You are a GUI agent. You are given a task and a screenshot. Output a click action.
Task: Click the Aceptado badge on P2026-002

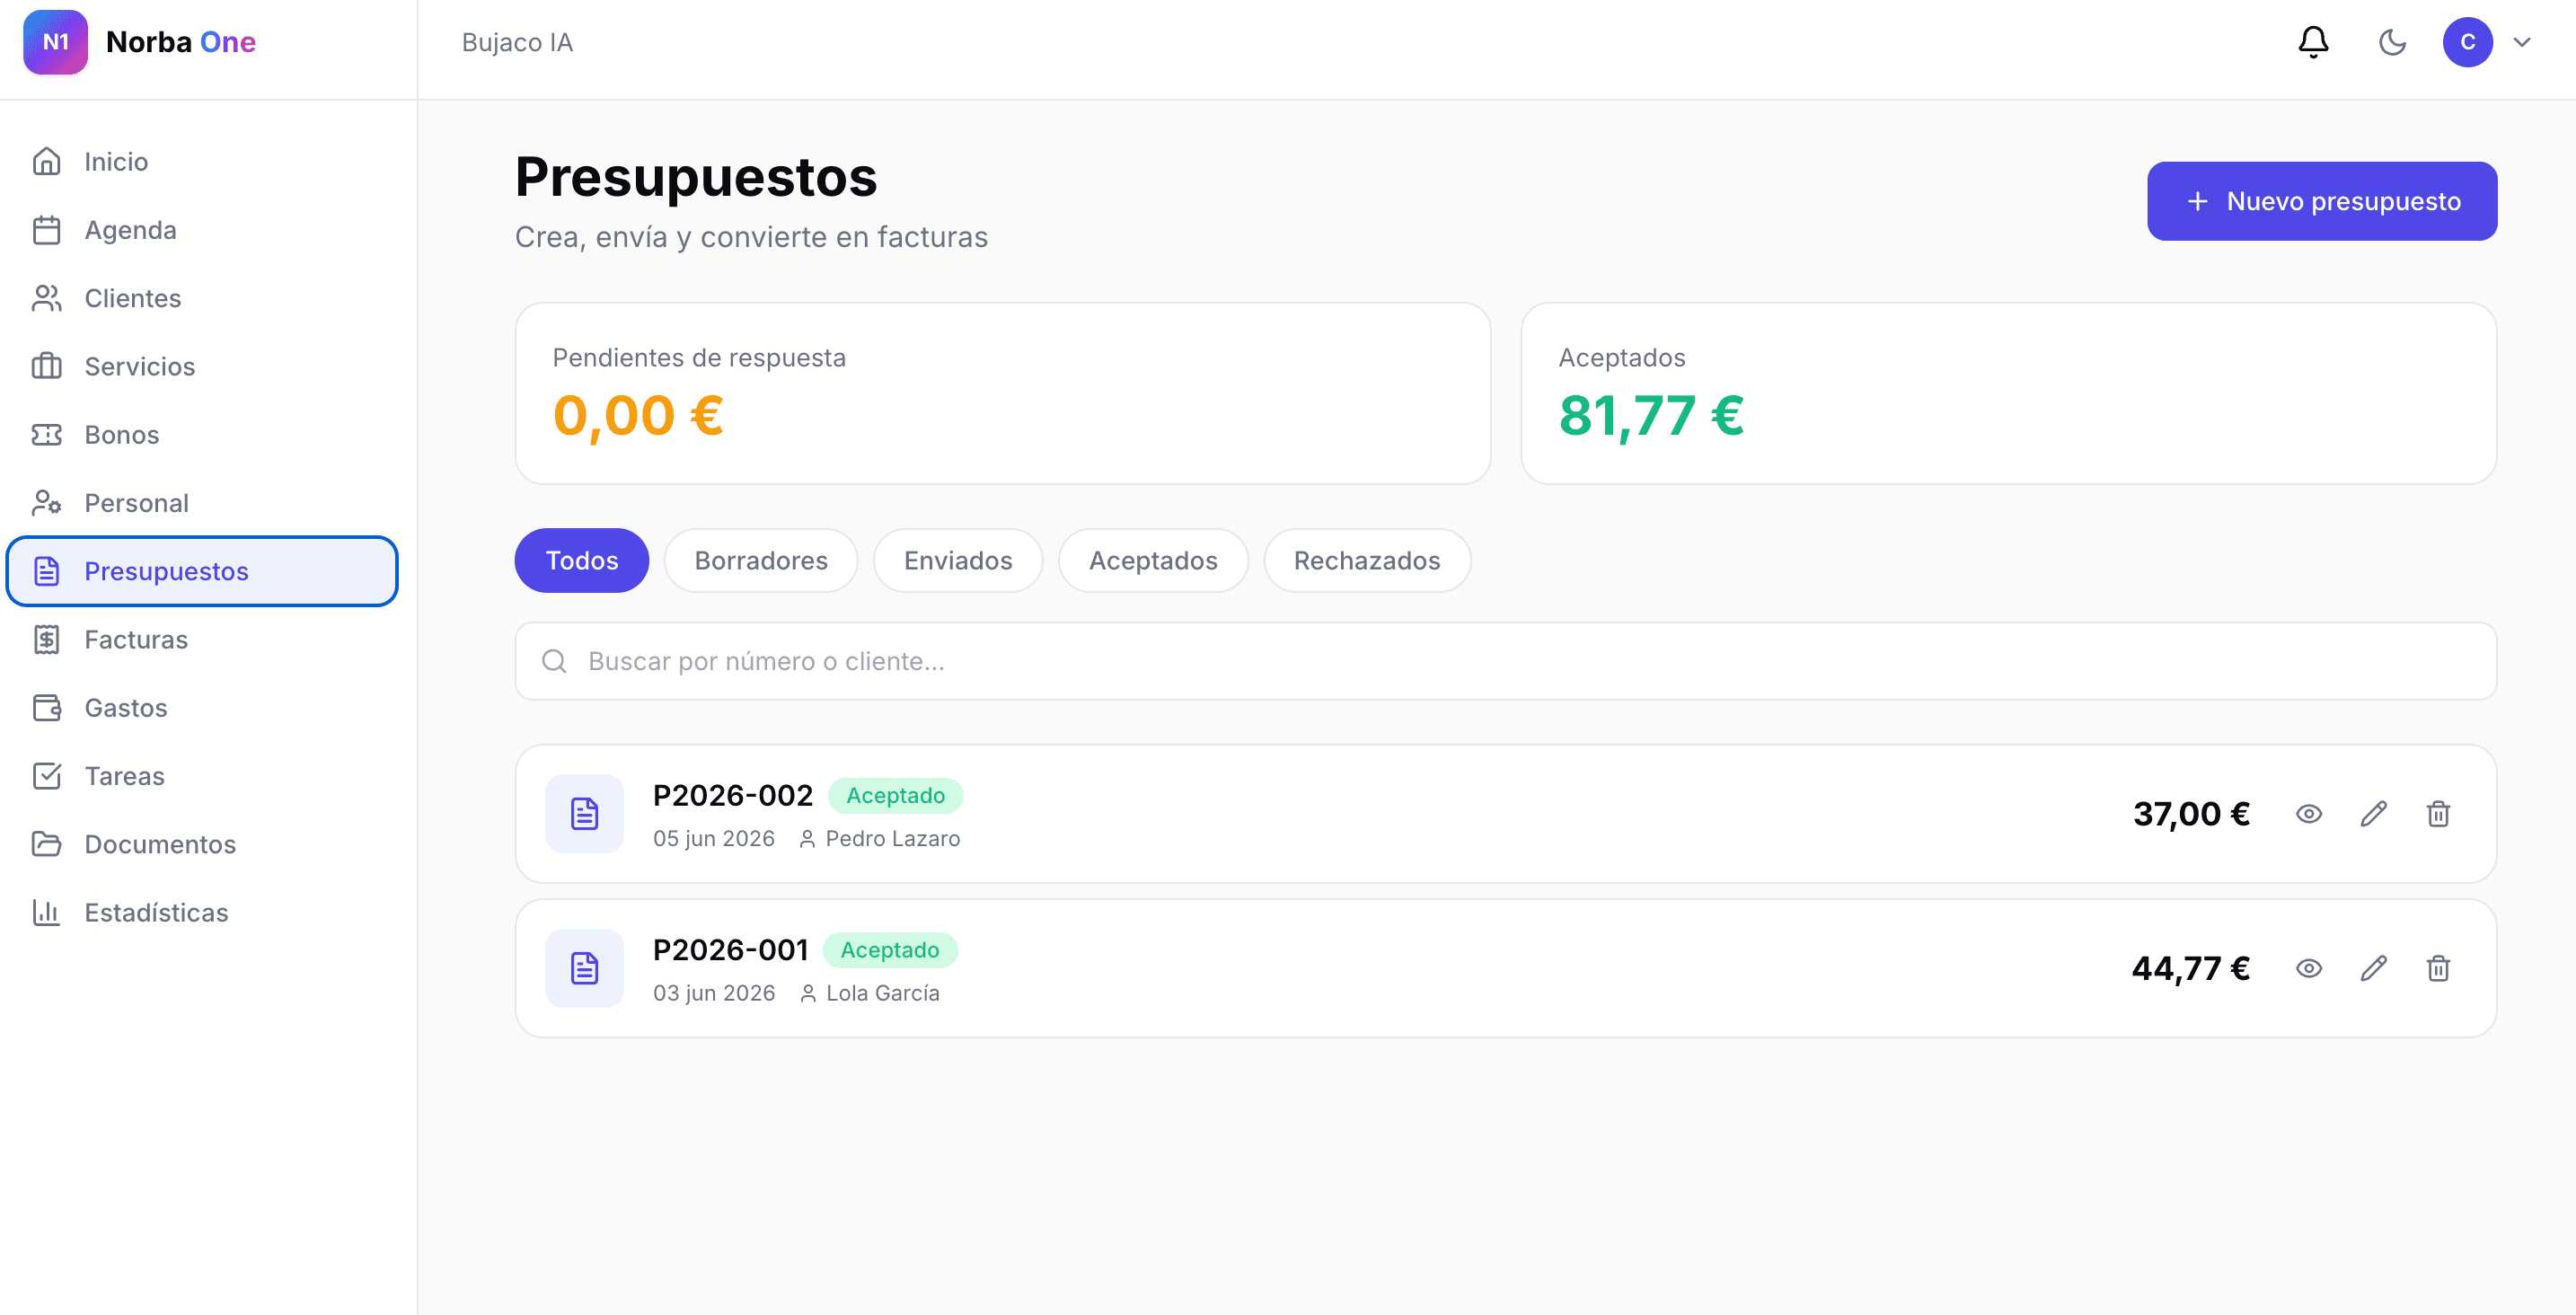point(895,795)
